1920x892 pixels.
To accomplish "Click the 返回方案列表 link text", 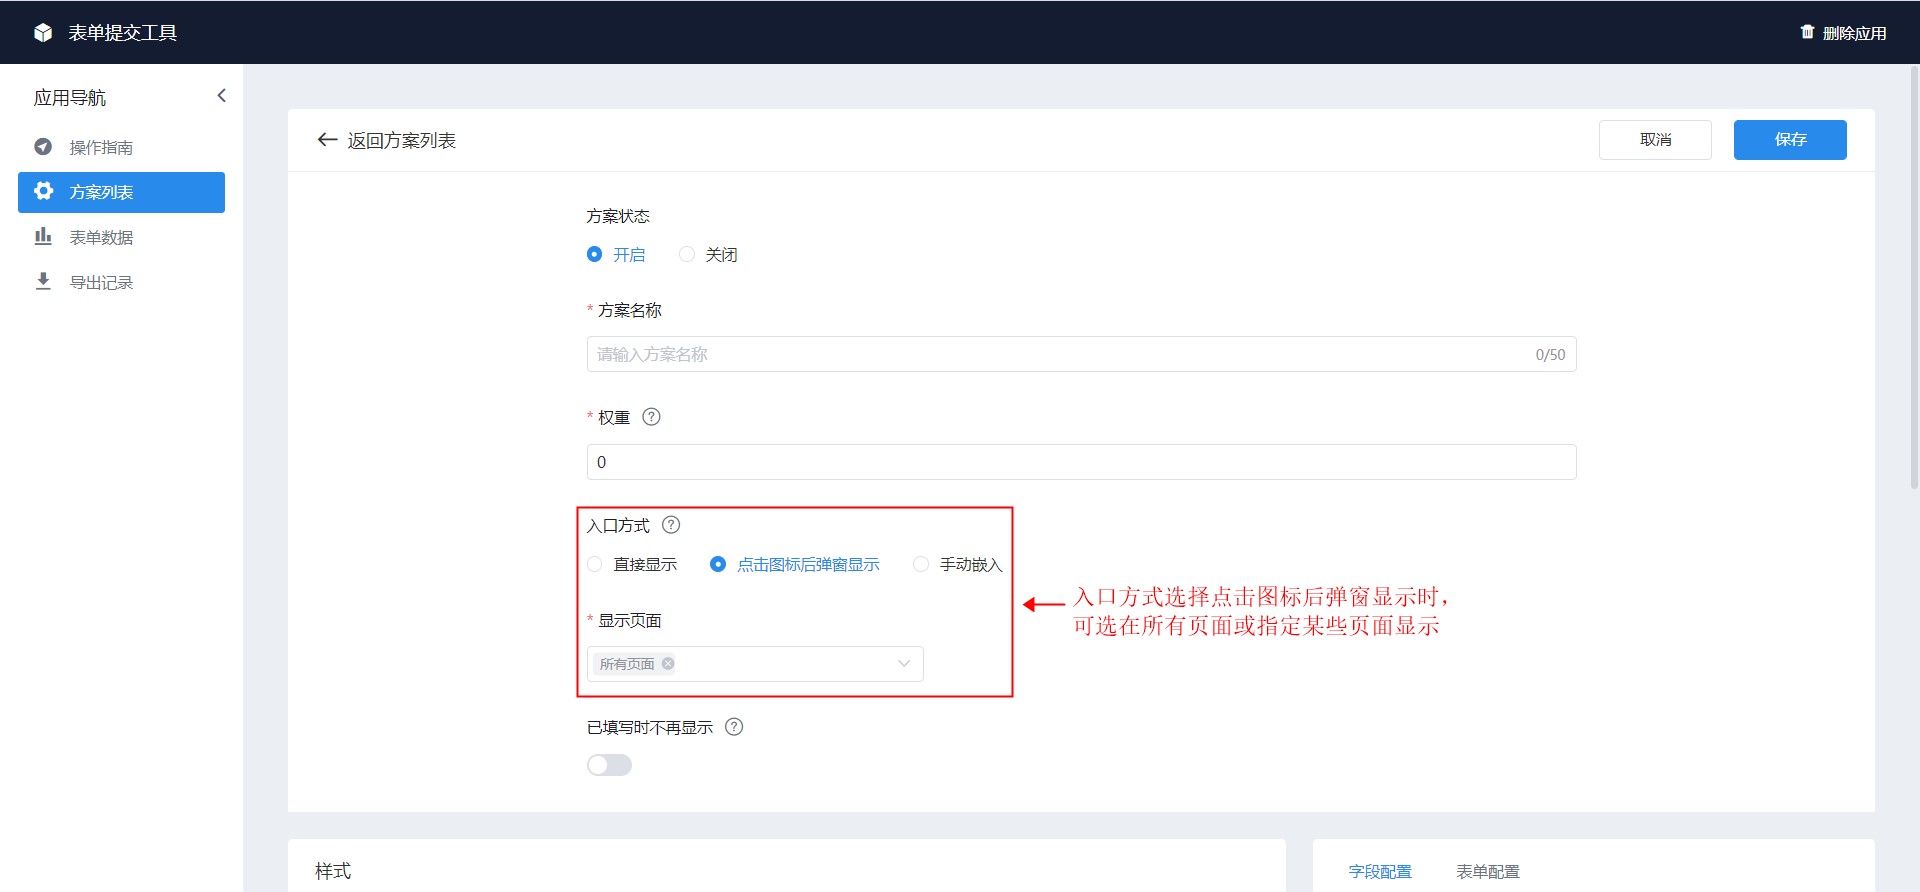I will tap(401, 140).
